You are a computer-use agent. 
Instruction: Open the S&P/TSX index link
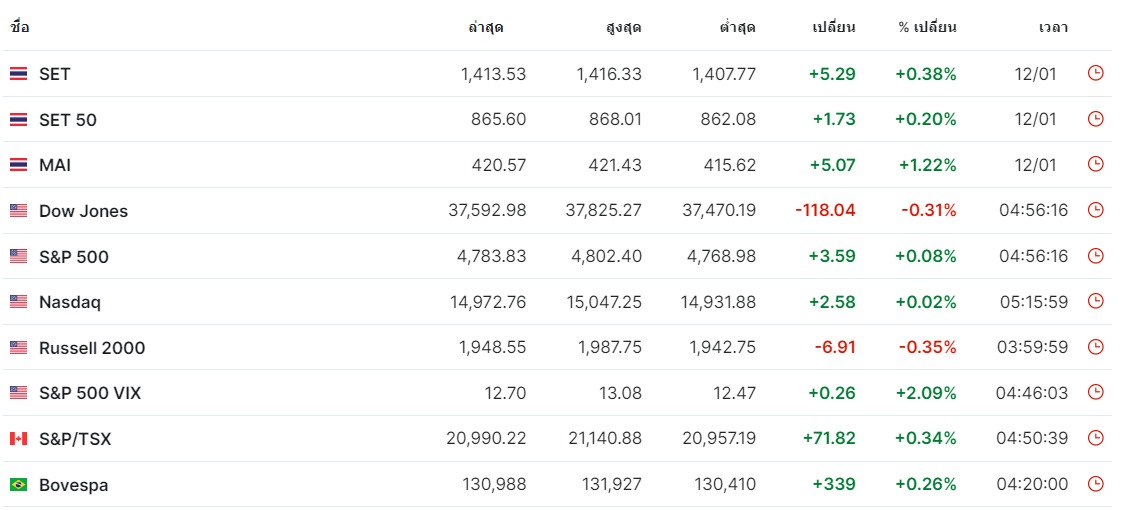pyautogui.click(x=75, y=439)
